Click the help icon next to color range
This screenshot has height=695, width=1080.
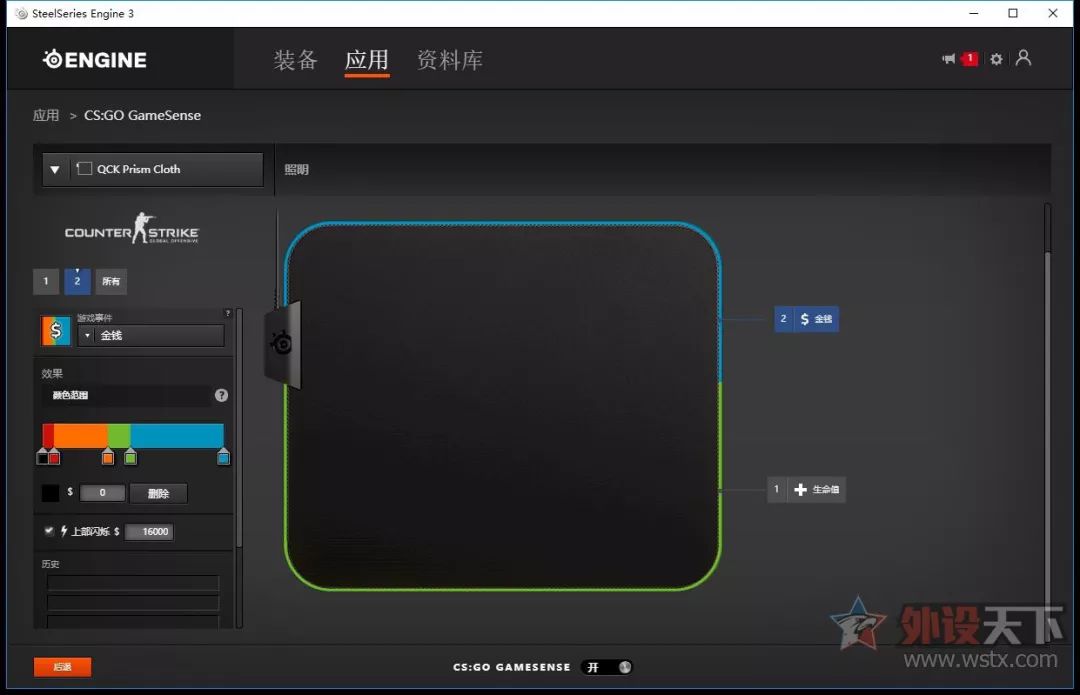click(221, 395)
